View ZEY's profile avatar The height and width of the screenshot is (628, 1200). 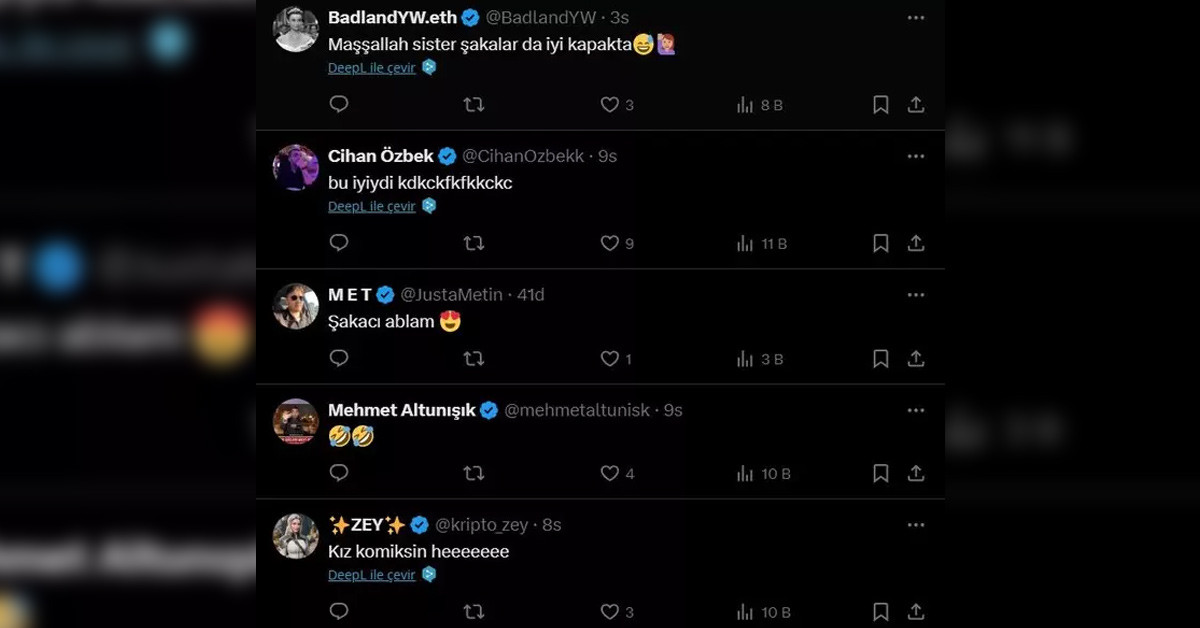pyautogui.click(x=296, y=536)
